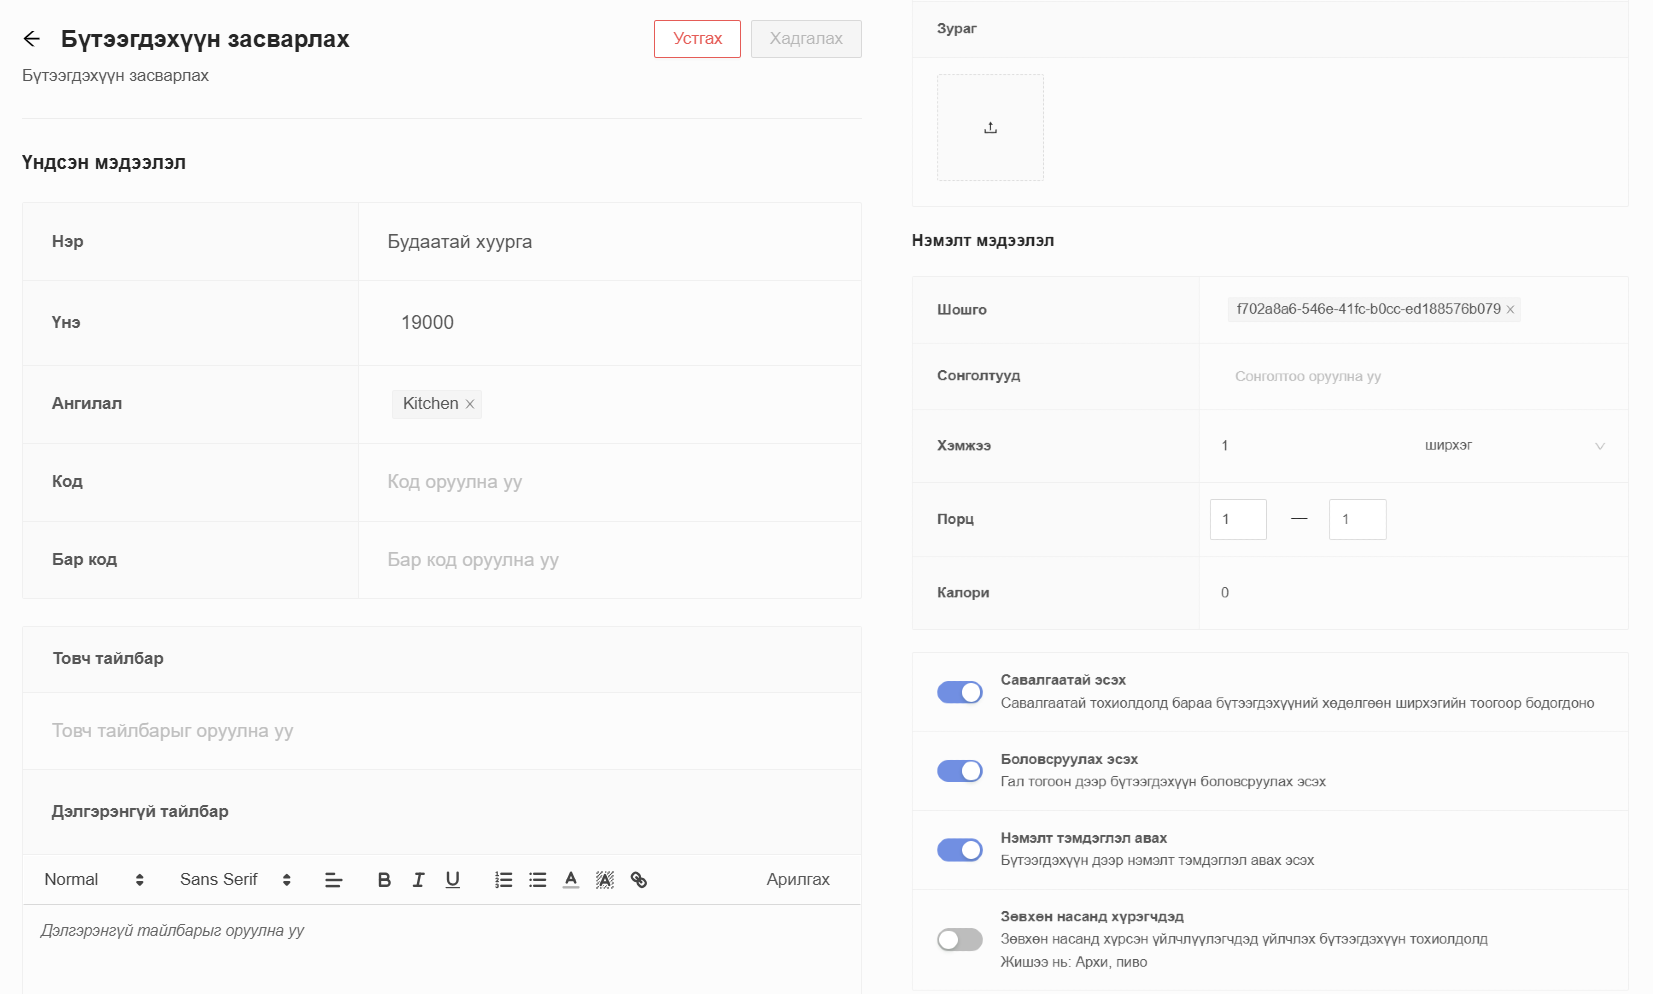Click Арилгах to clear formatting
1653x994 pixels.
pos(797,880)
